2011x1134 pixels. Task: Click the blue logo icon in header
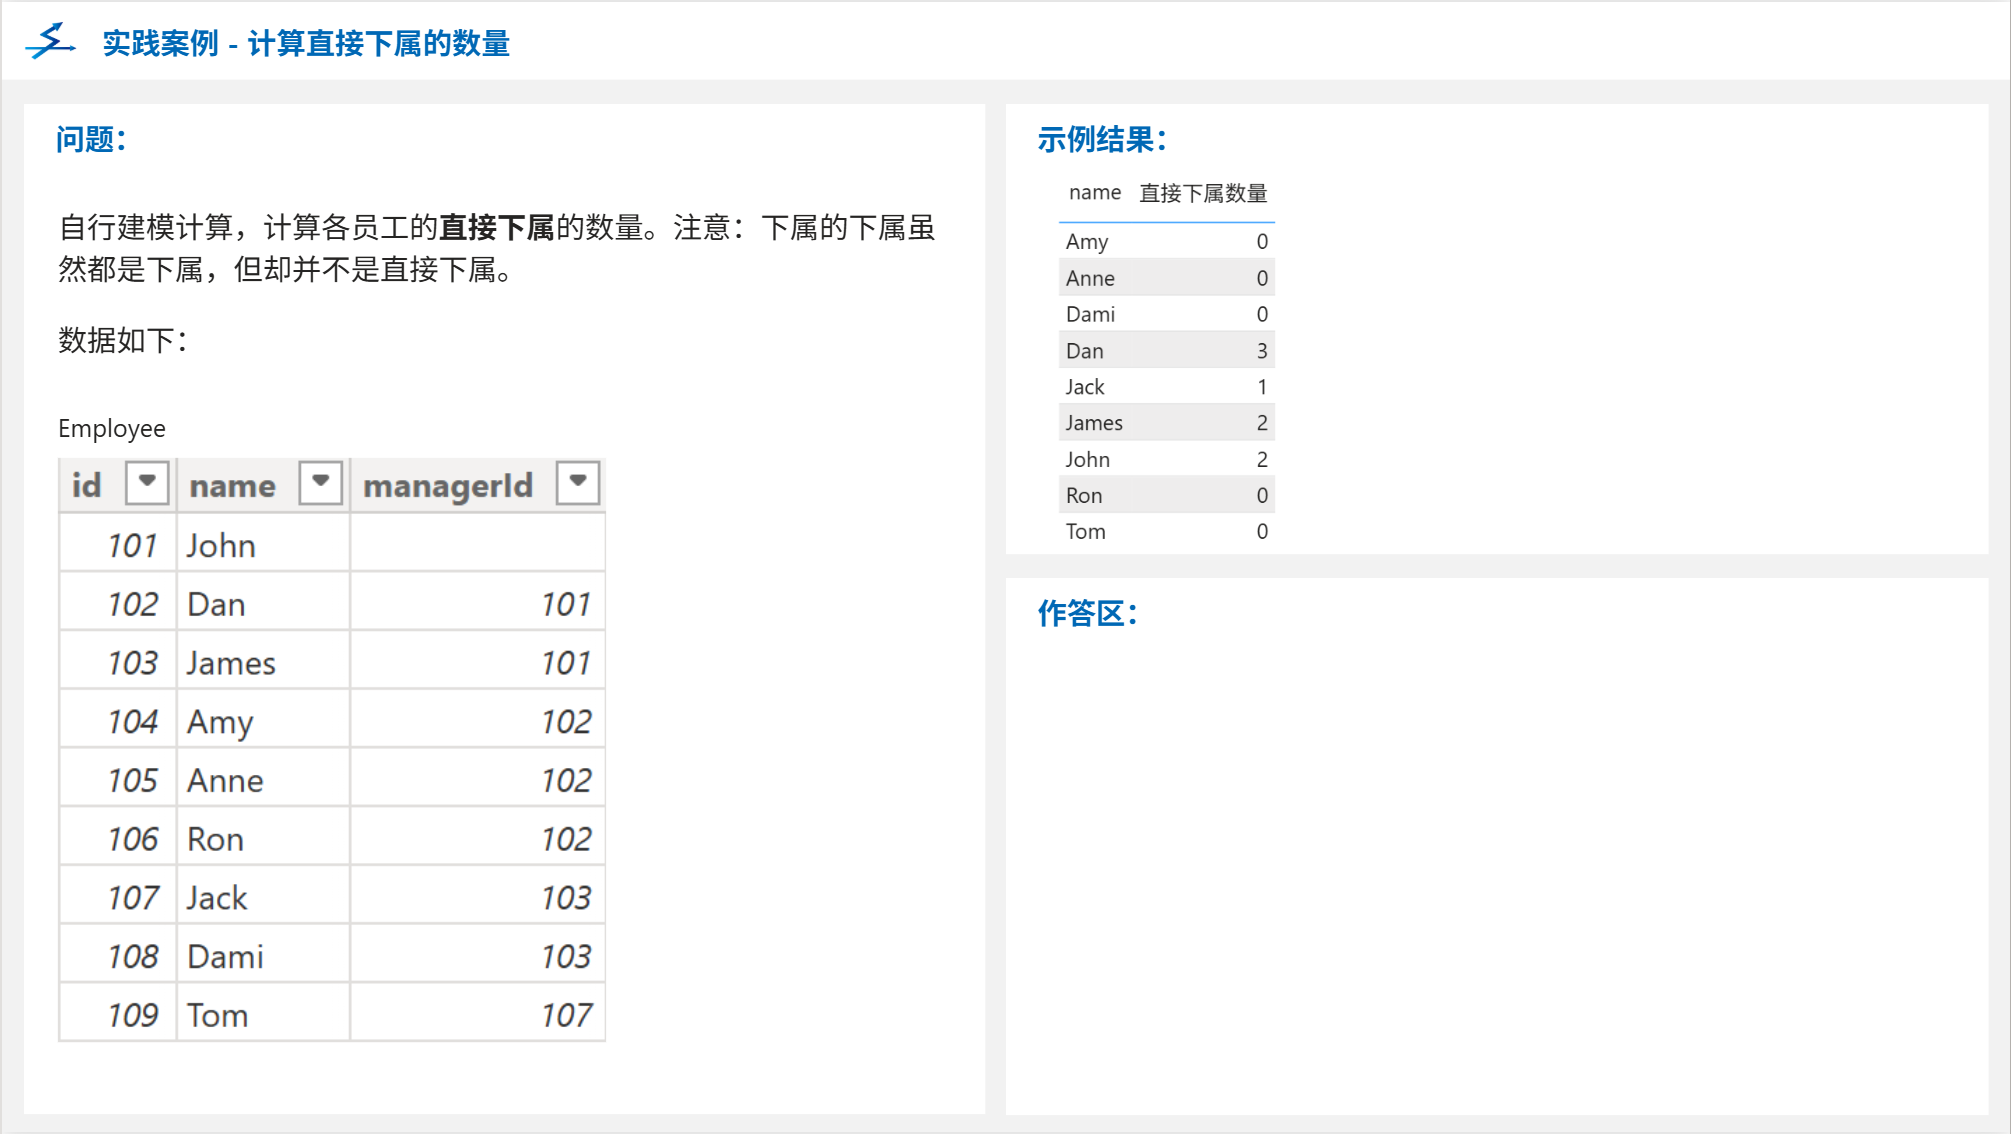tap(50, 42)
